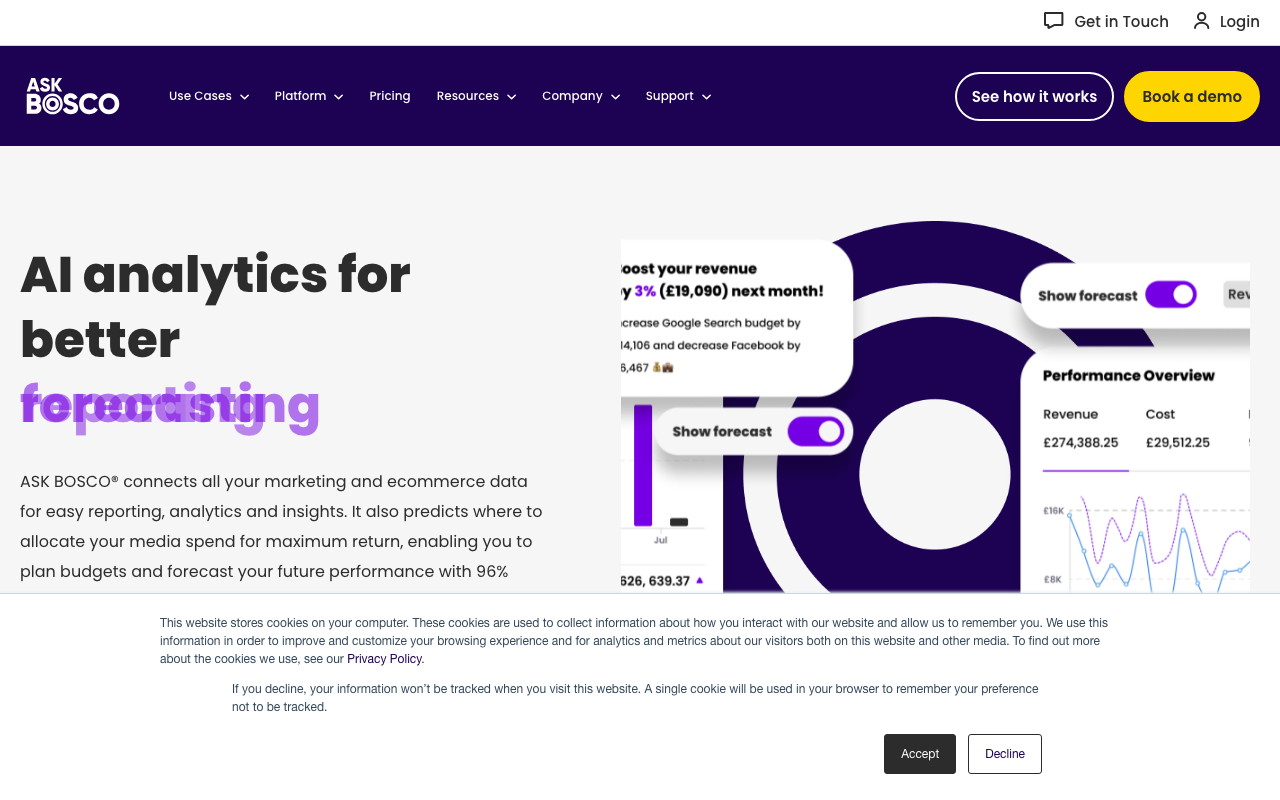
Task: Open the Resources dropdown
Action: pos(476,96)
